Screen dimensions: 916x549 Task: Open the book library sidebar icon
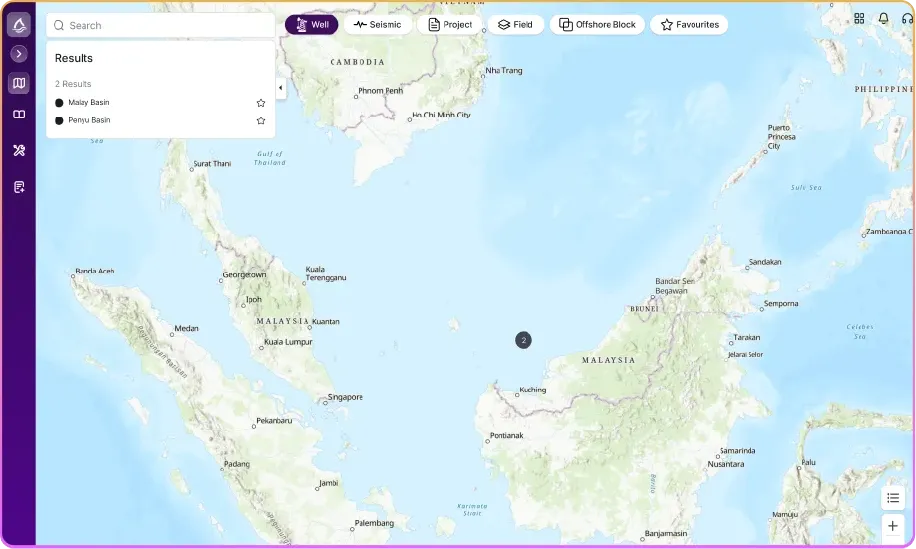[x=18, y=115]
